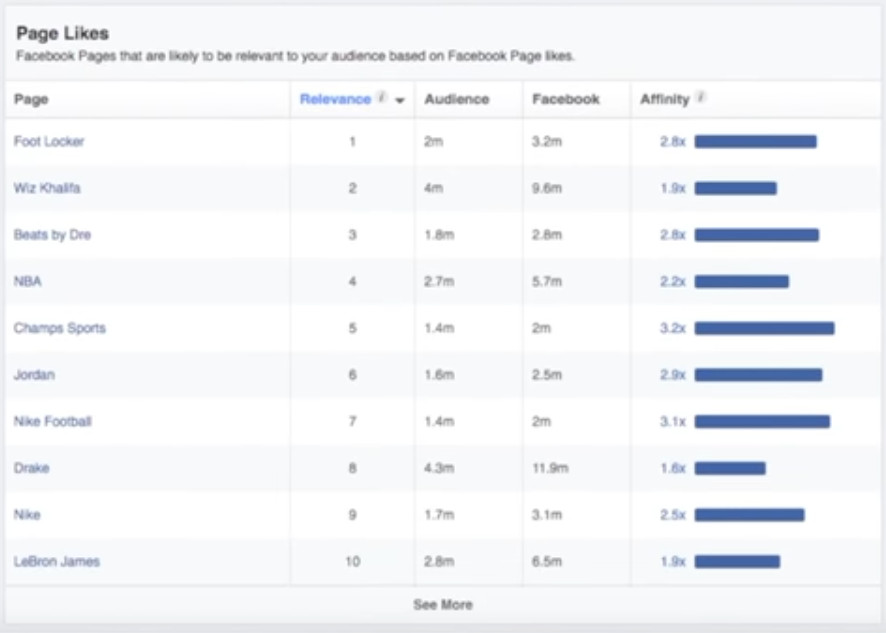
Task: Click the 6.5m Facebook value
Action: point(546,561)
